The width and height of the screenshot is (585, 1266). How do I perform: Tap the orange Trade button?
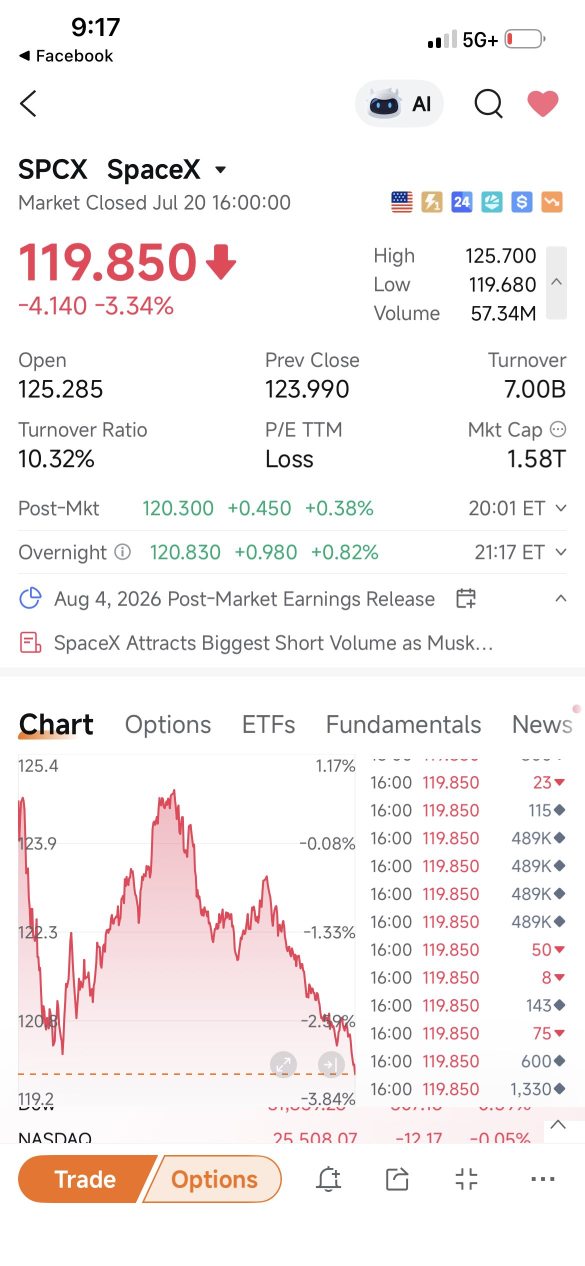85,1179
